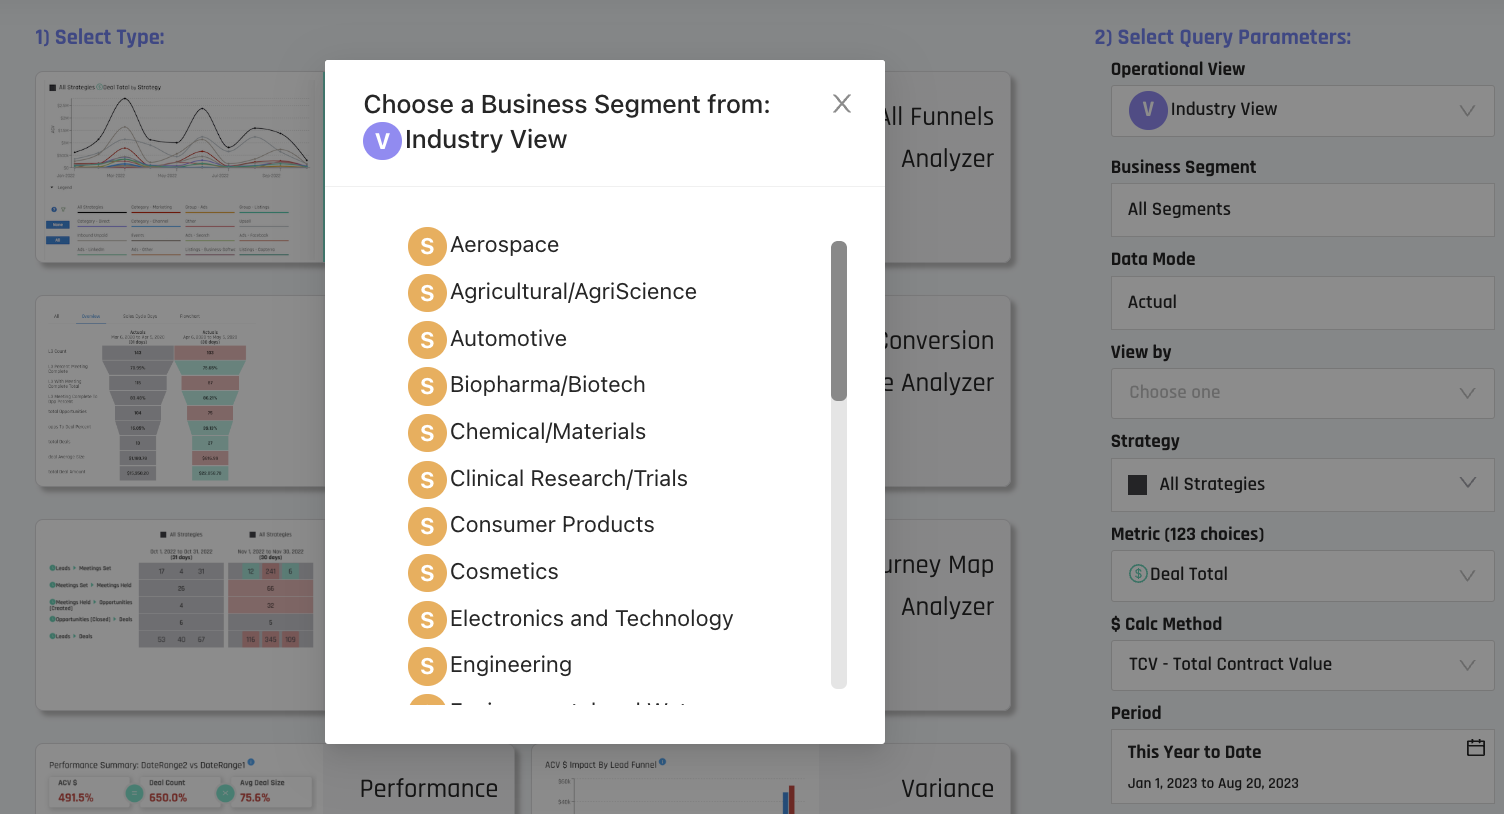Image resolution: width=1504 pixels, height=814 pixels.
Task: Click the segment list scrollbar thumb
Action: coord(839,321)
